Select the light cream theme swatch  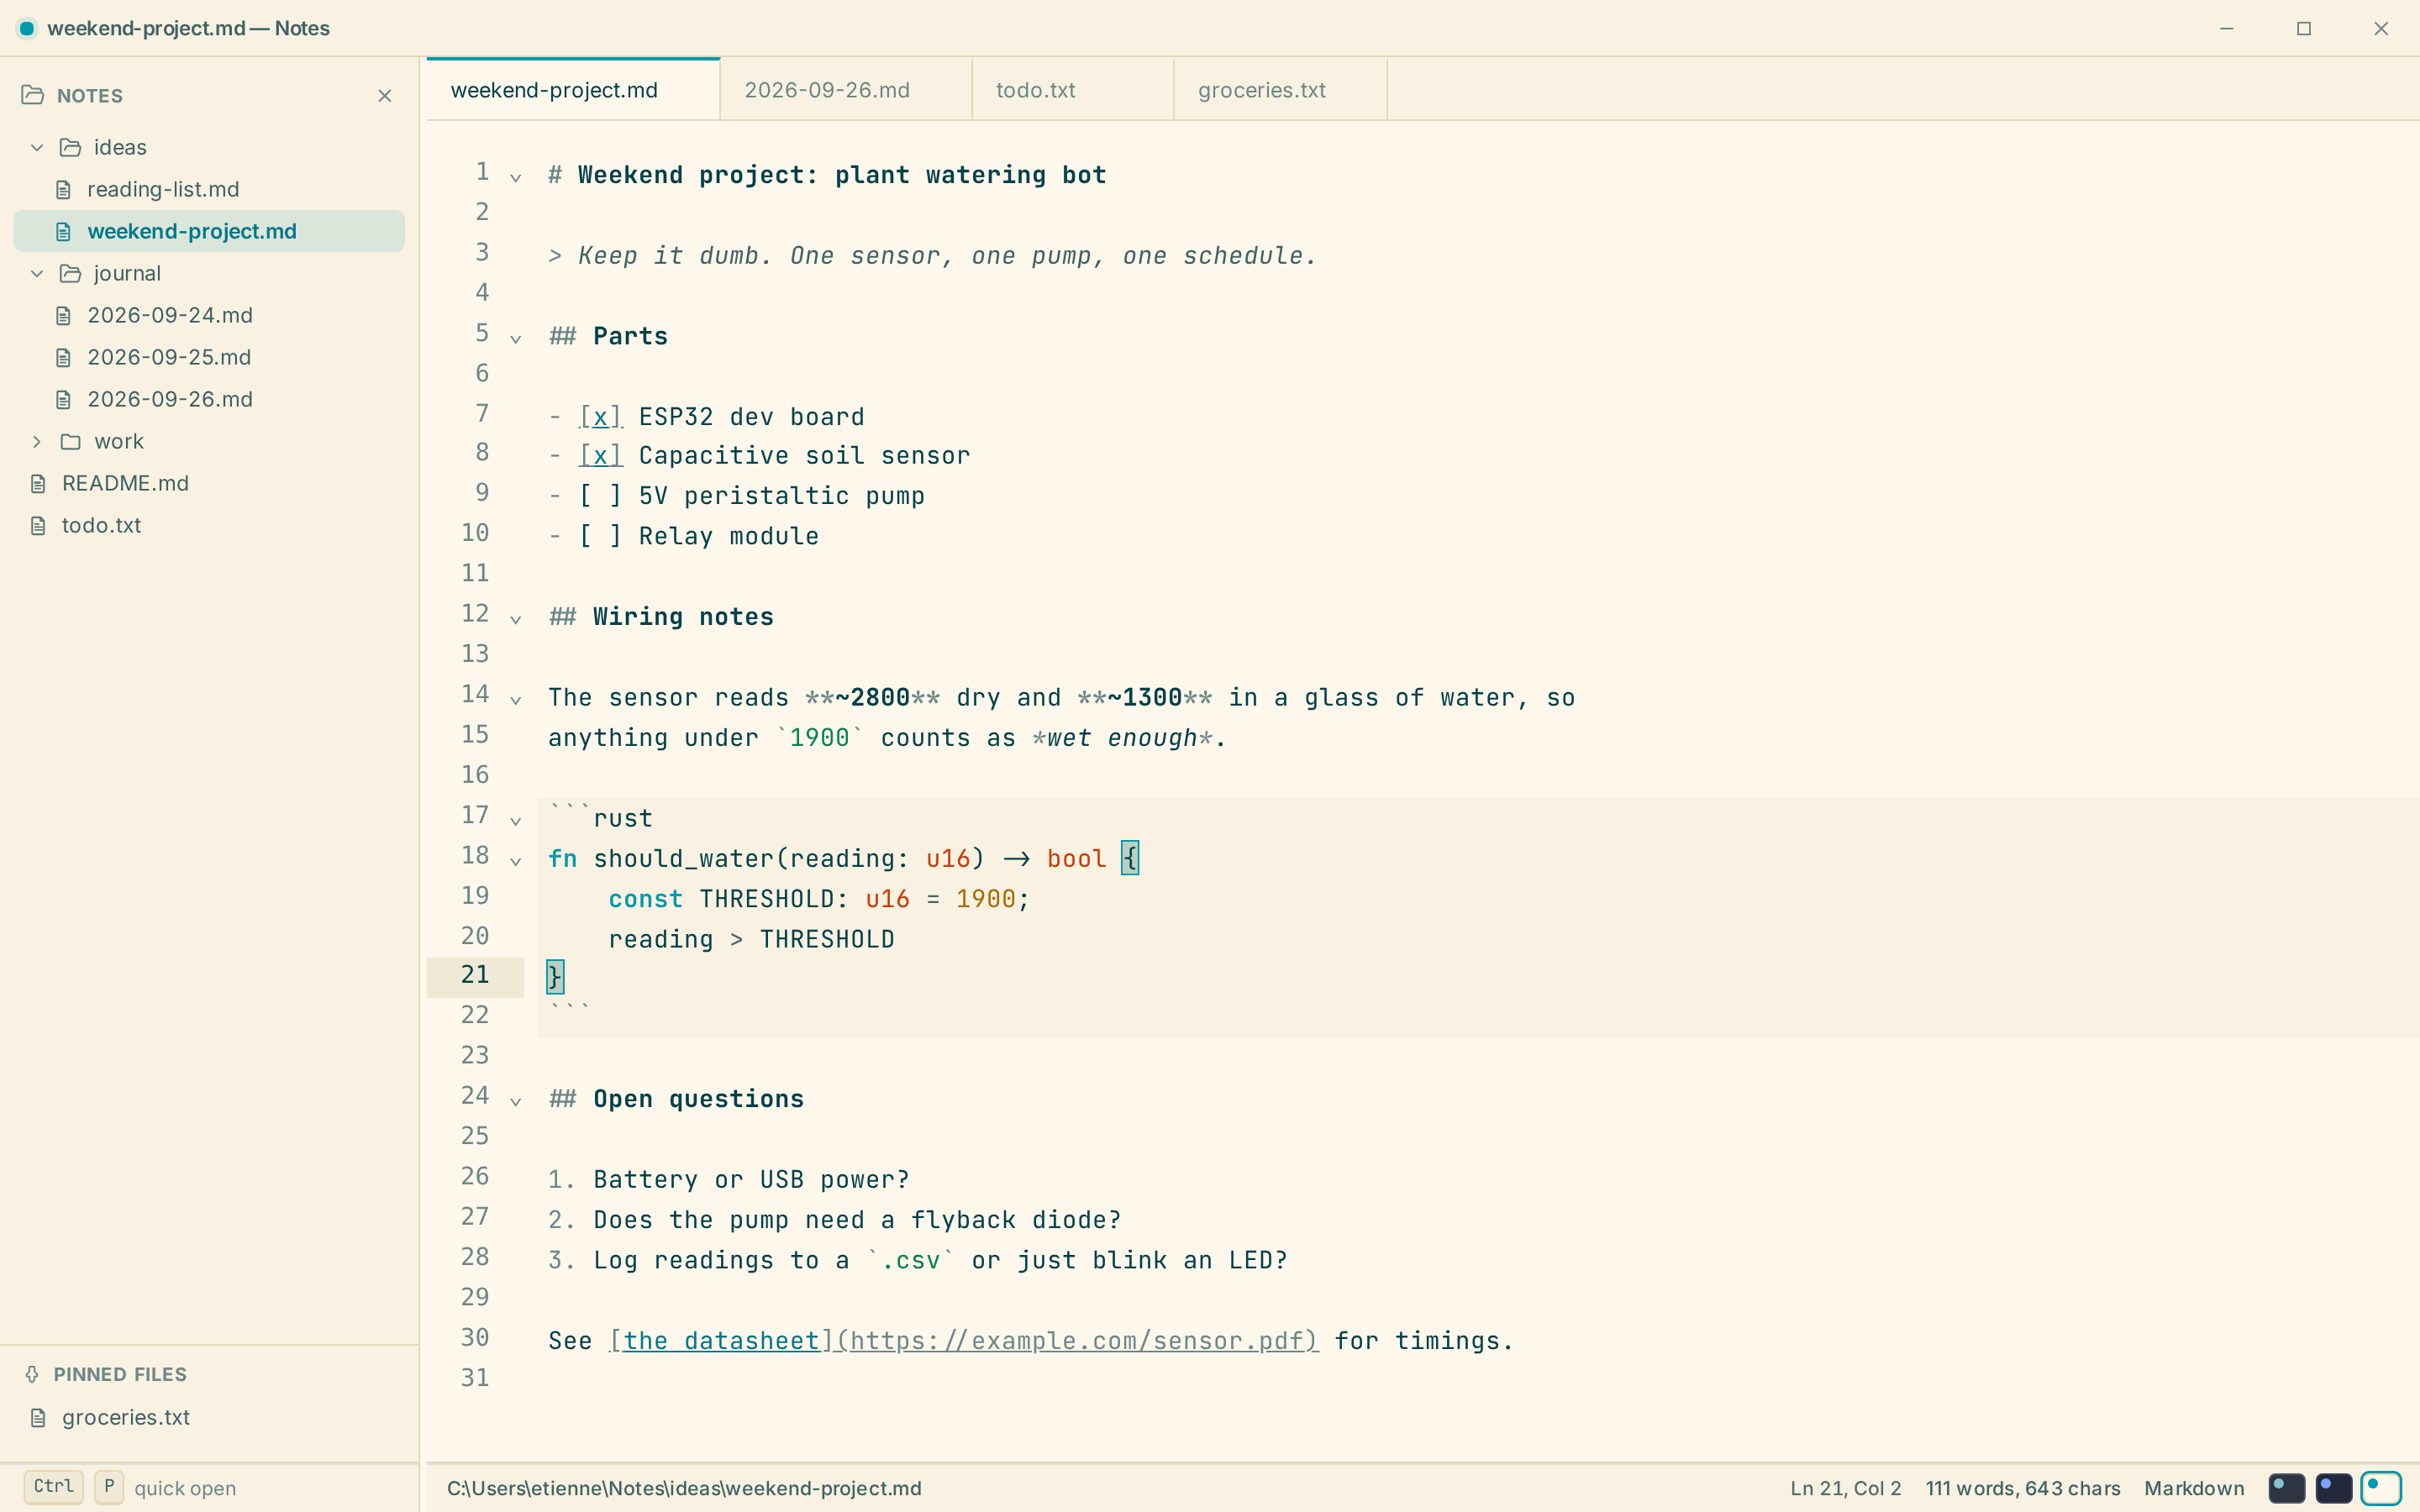pos(2381,1488)
